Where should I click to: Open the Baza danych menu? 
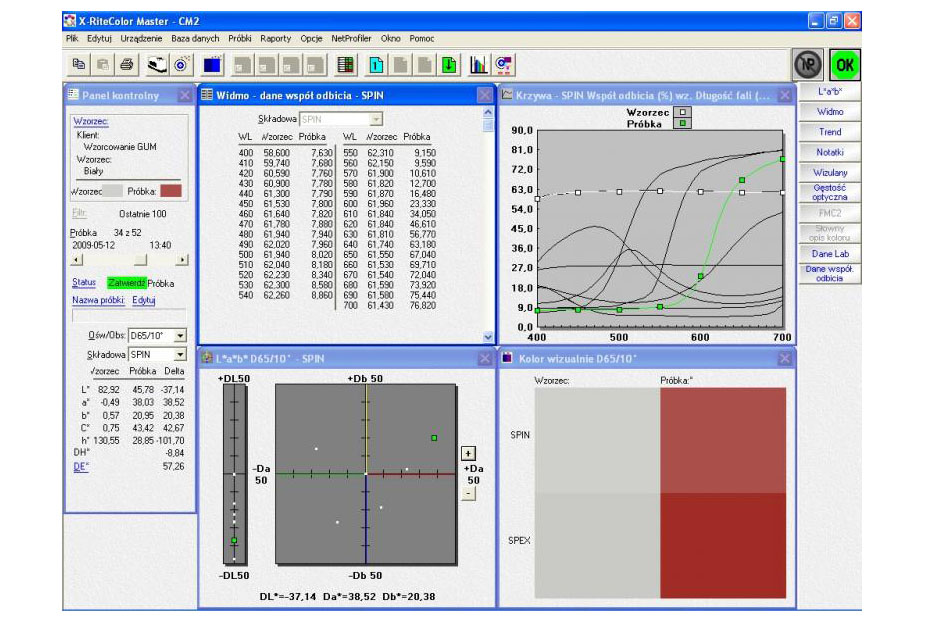[x=195, y=39]
